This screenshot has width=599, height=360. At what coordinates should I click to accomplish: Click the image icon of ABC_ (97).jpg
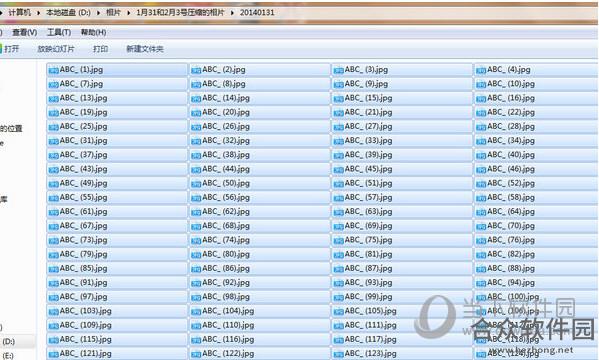[53, 297]
